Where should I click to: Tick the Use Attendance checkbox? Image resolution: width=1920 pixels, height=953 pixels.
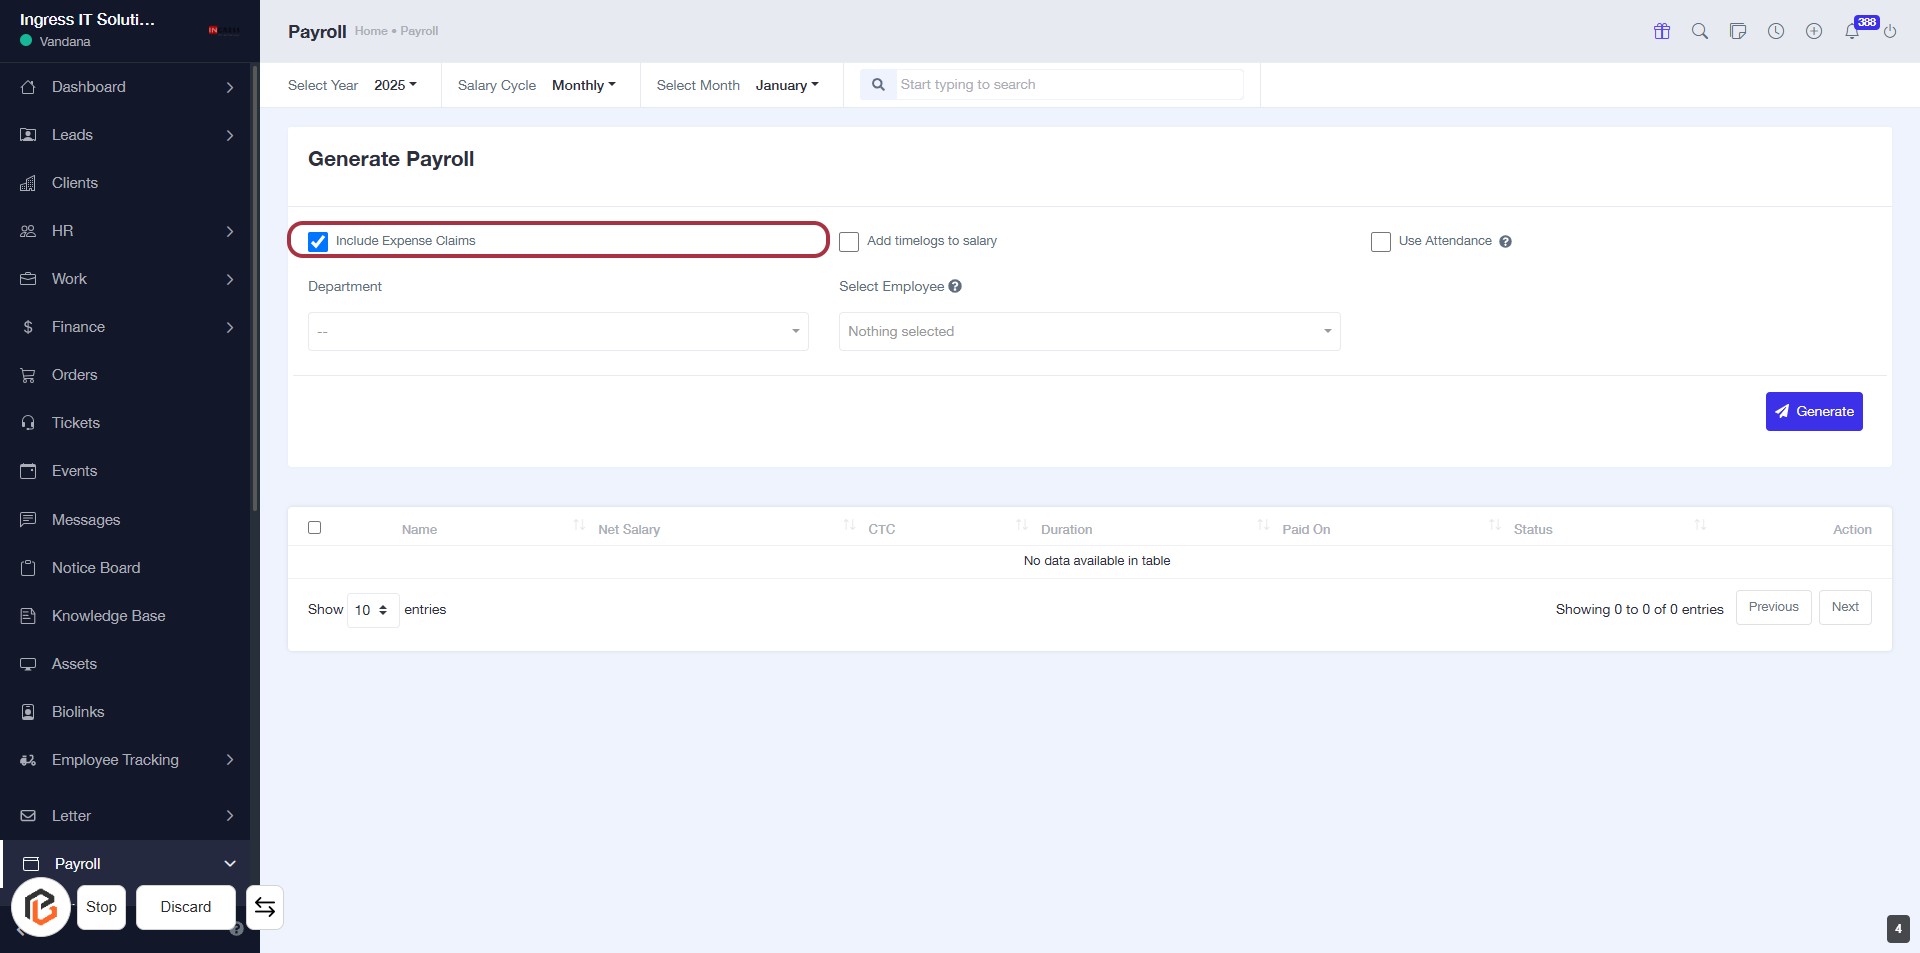point(1381,242)
